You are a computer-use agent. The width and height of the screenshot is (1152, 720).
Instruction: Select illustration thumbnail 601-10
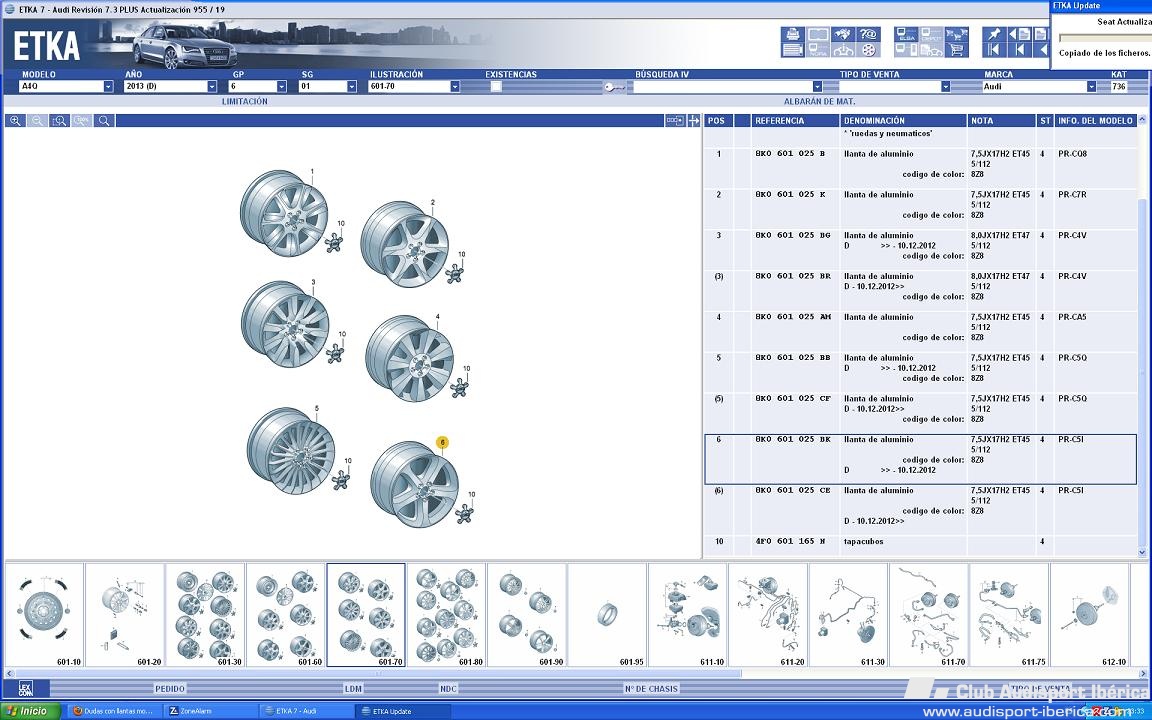click(x=44, y=615)
